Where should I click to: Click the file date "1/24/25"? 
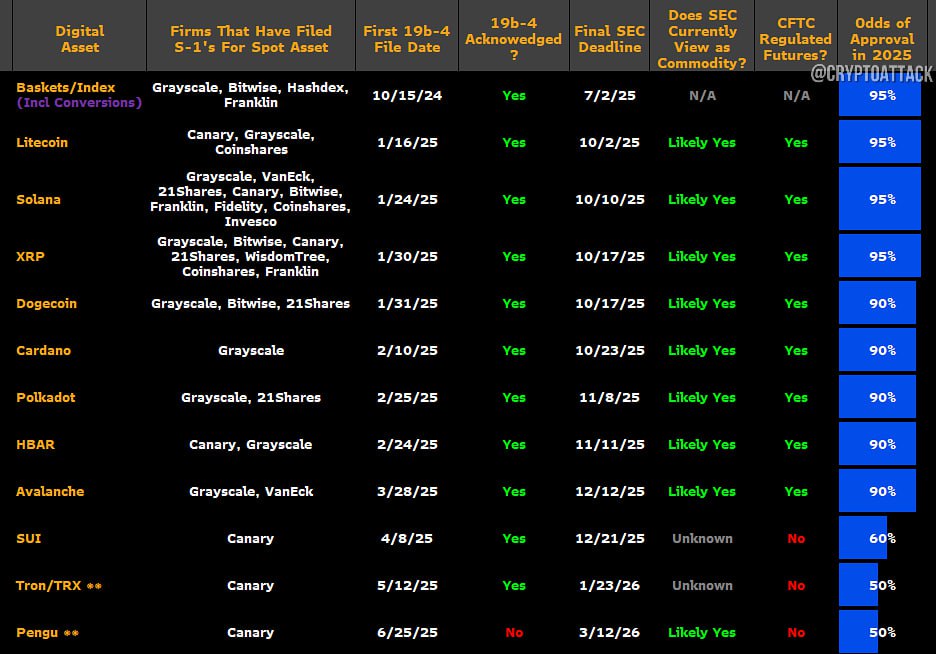point(407,199)
